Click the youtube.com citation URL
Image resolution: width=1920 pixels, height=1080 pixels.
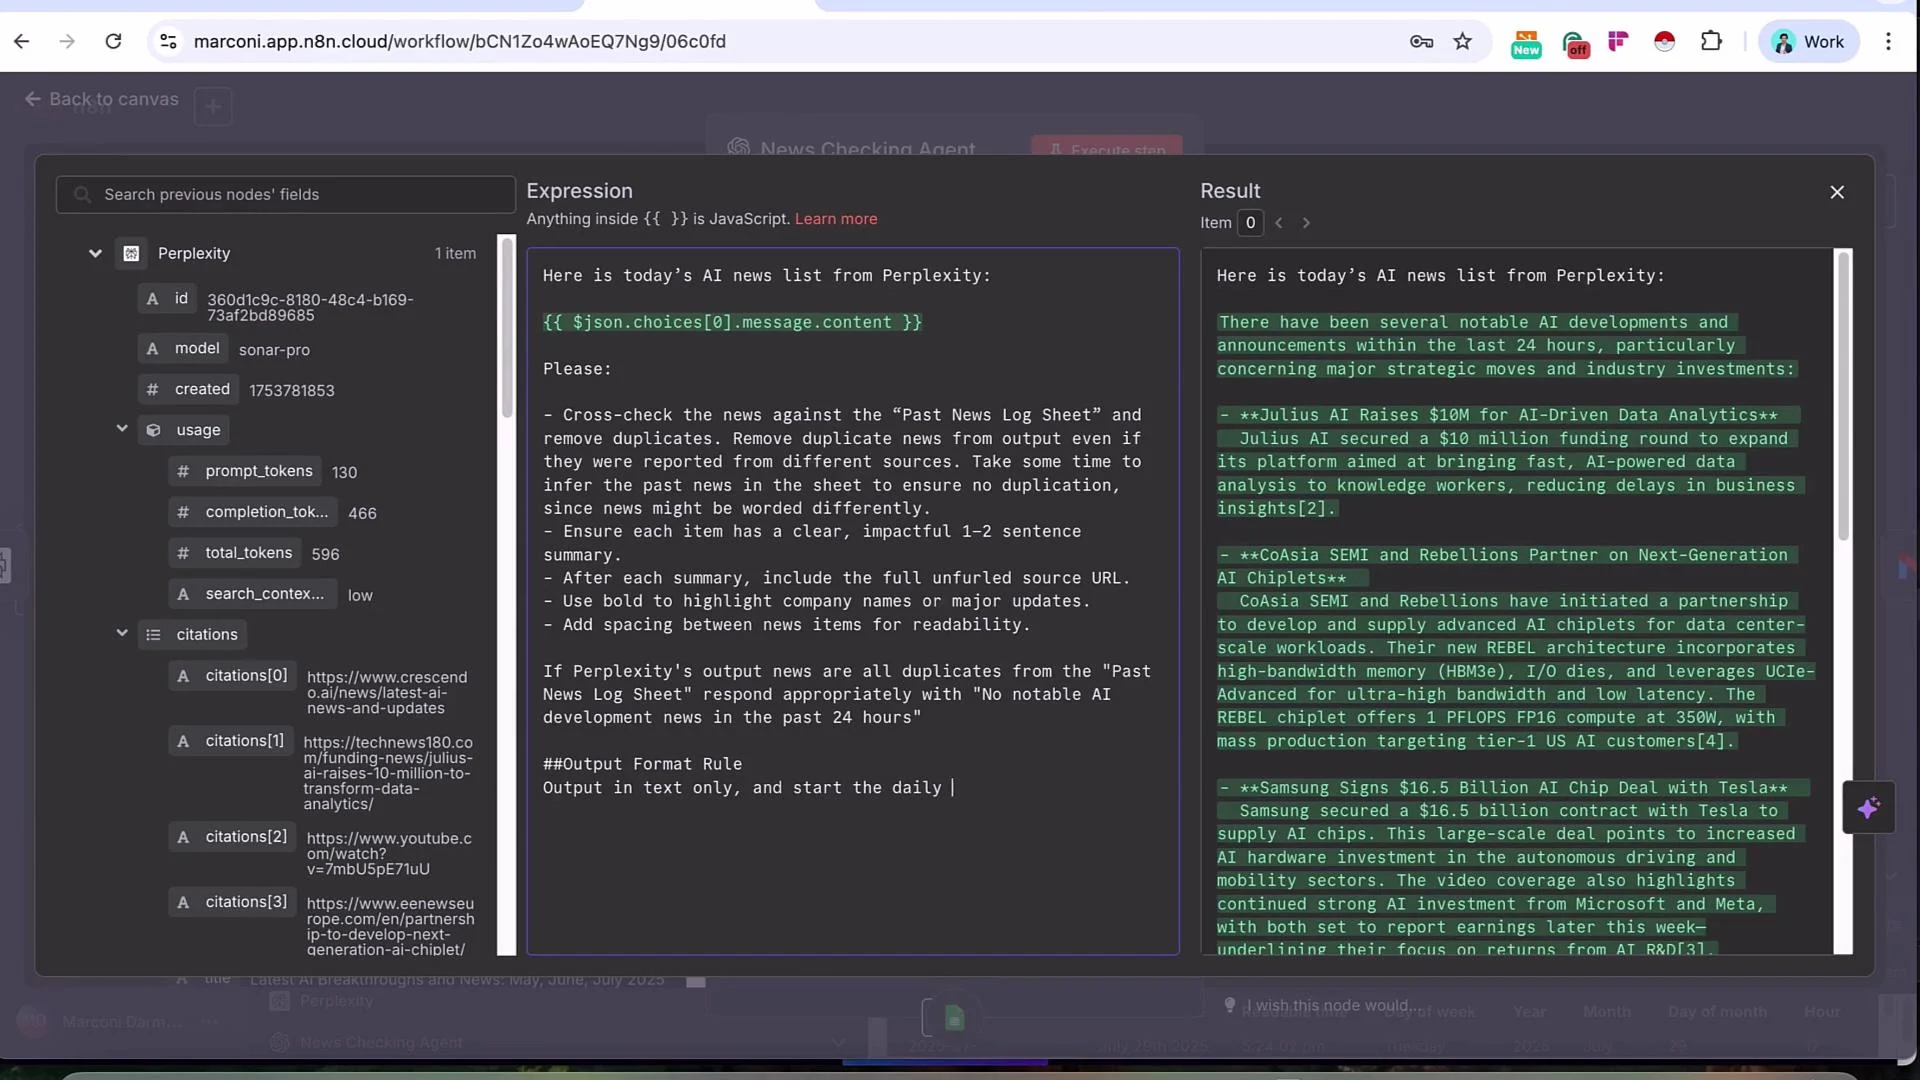(389, 853)
